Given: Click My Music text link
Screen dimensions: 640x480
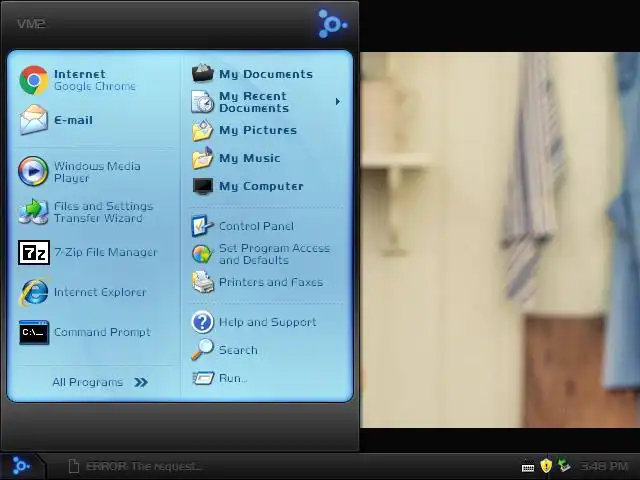Looking at the screenshot, I should click(x=249, y=158).
